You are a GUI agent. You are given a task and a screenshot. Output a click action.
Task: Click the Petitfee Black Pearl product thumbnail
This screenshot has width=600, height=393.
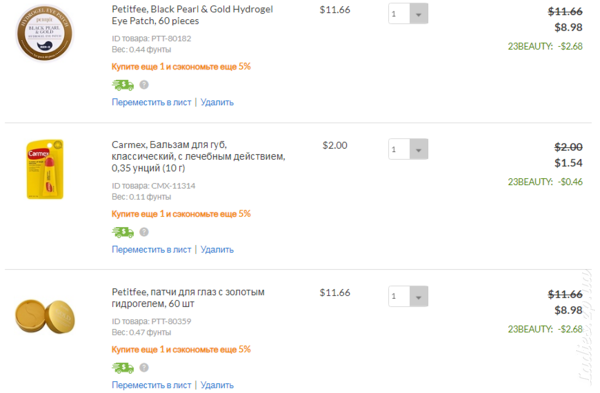point(44,33)
